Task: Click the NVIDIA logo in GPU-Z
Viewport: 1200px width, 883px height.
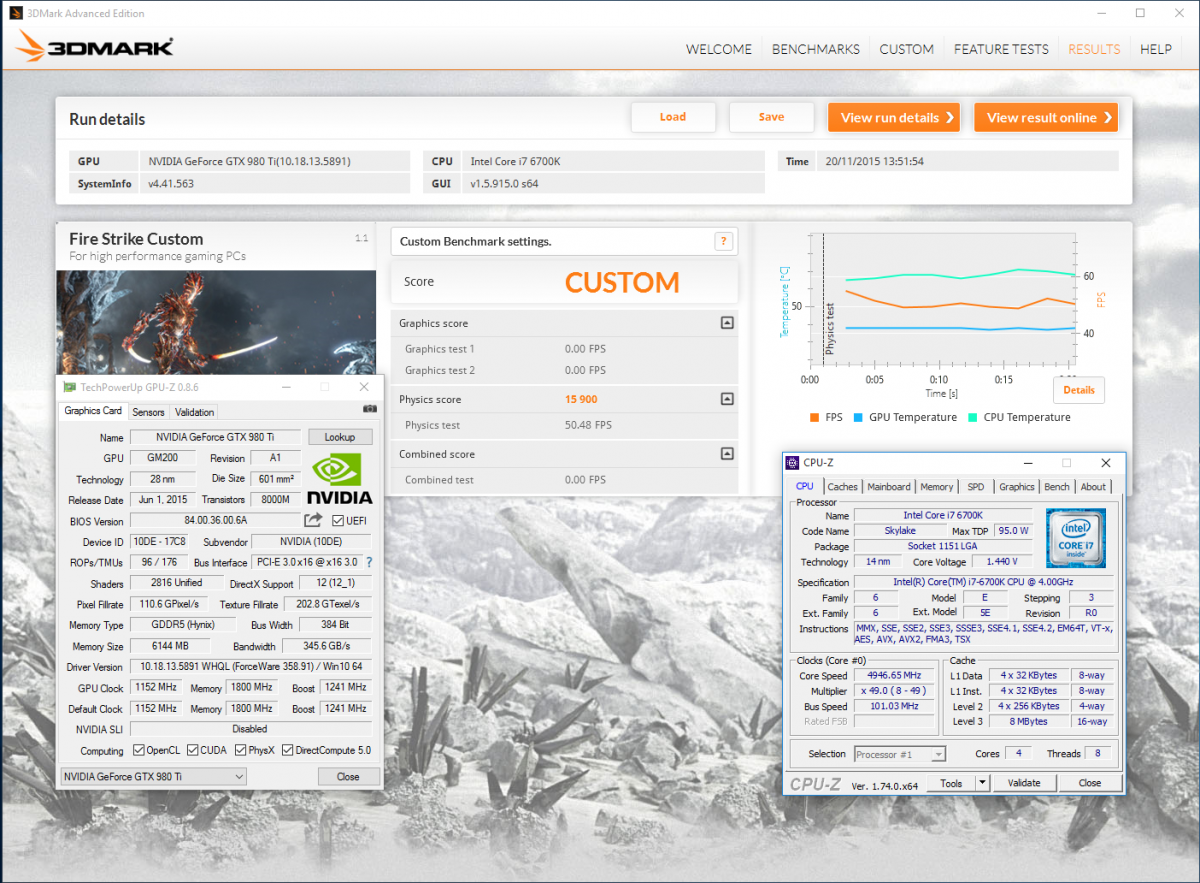Action: pos(339,479)
